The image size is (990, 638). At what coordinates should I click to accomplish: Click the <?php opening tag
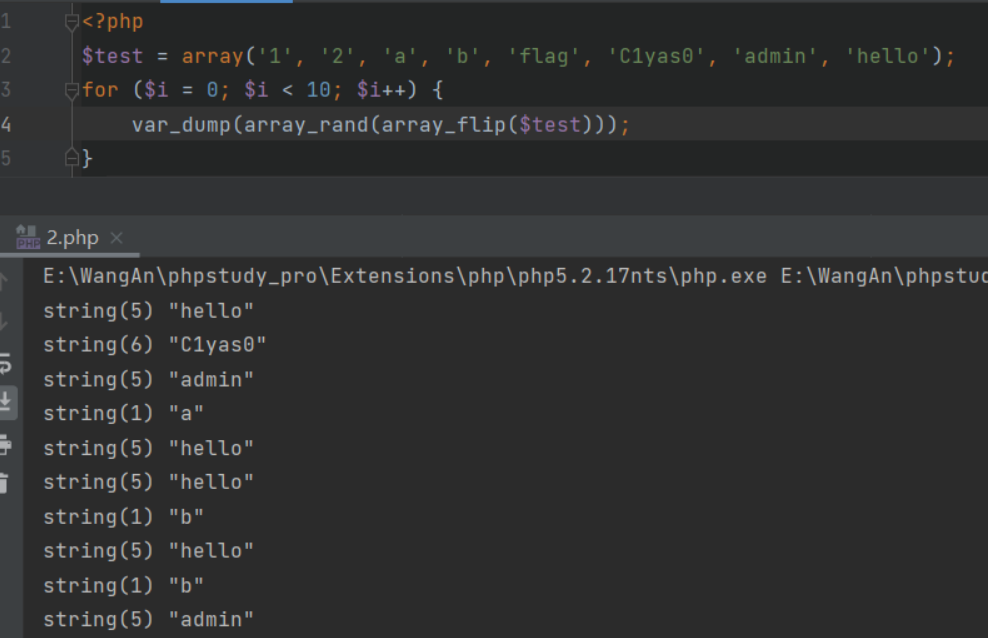tap(112, 21)
